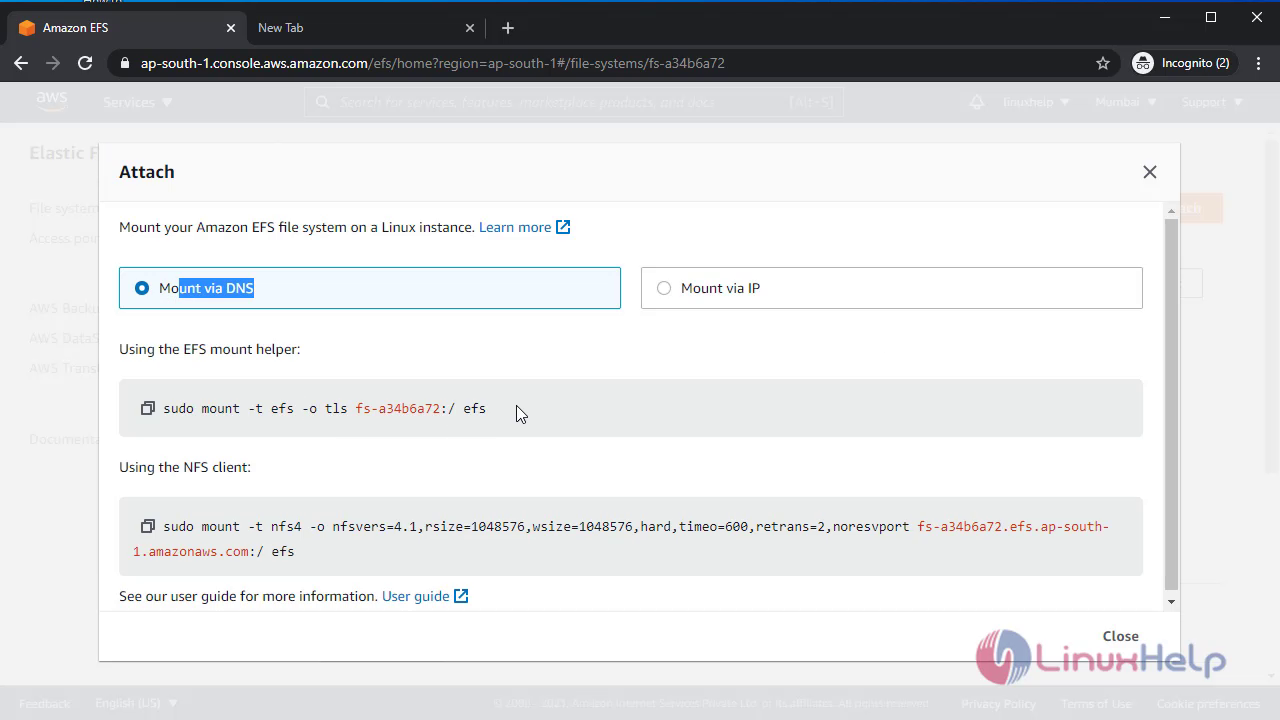Minimize the Chrome window
The image size is (1280, 720).
coord(1165,17)
